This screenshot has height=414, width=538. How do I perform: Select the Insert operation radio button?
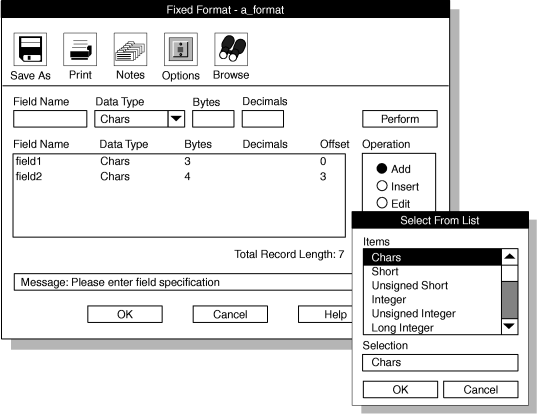pyautogui.click(x=382, y=186)
